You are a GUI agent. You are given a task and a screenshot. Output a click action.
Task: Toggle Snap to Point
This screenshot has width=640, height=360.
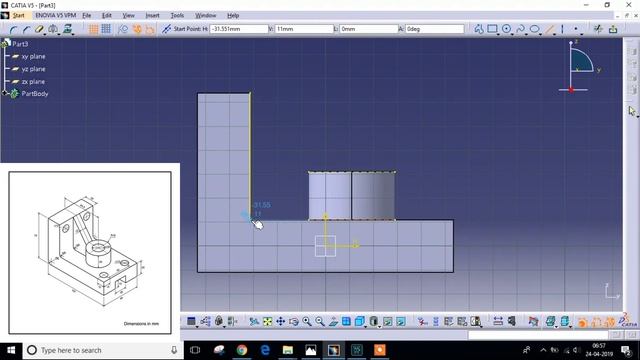(106, 29)
